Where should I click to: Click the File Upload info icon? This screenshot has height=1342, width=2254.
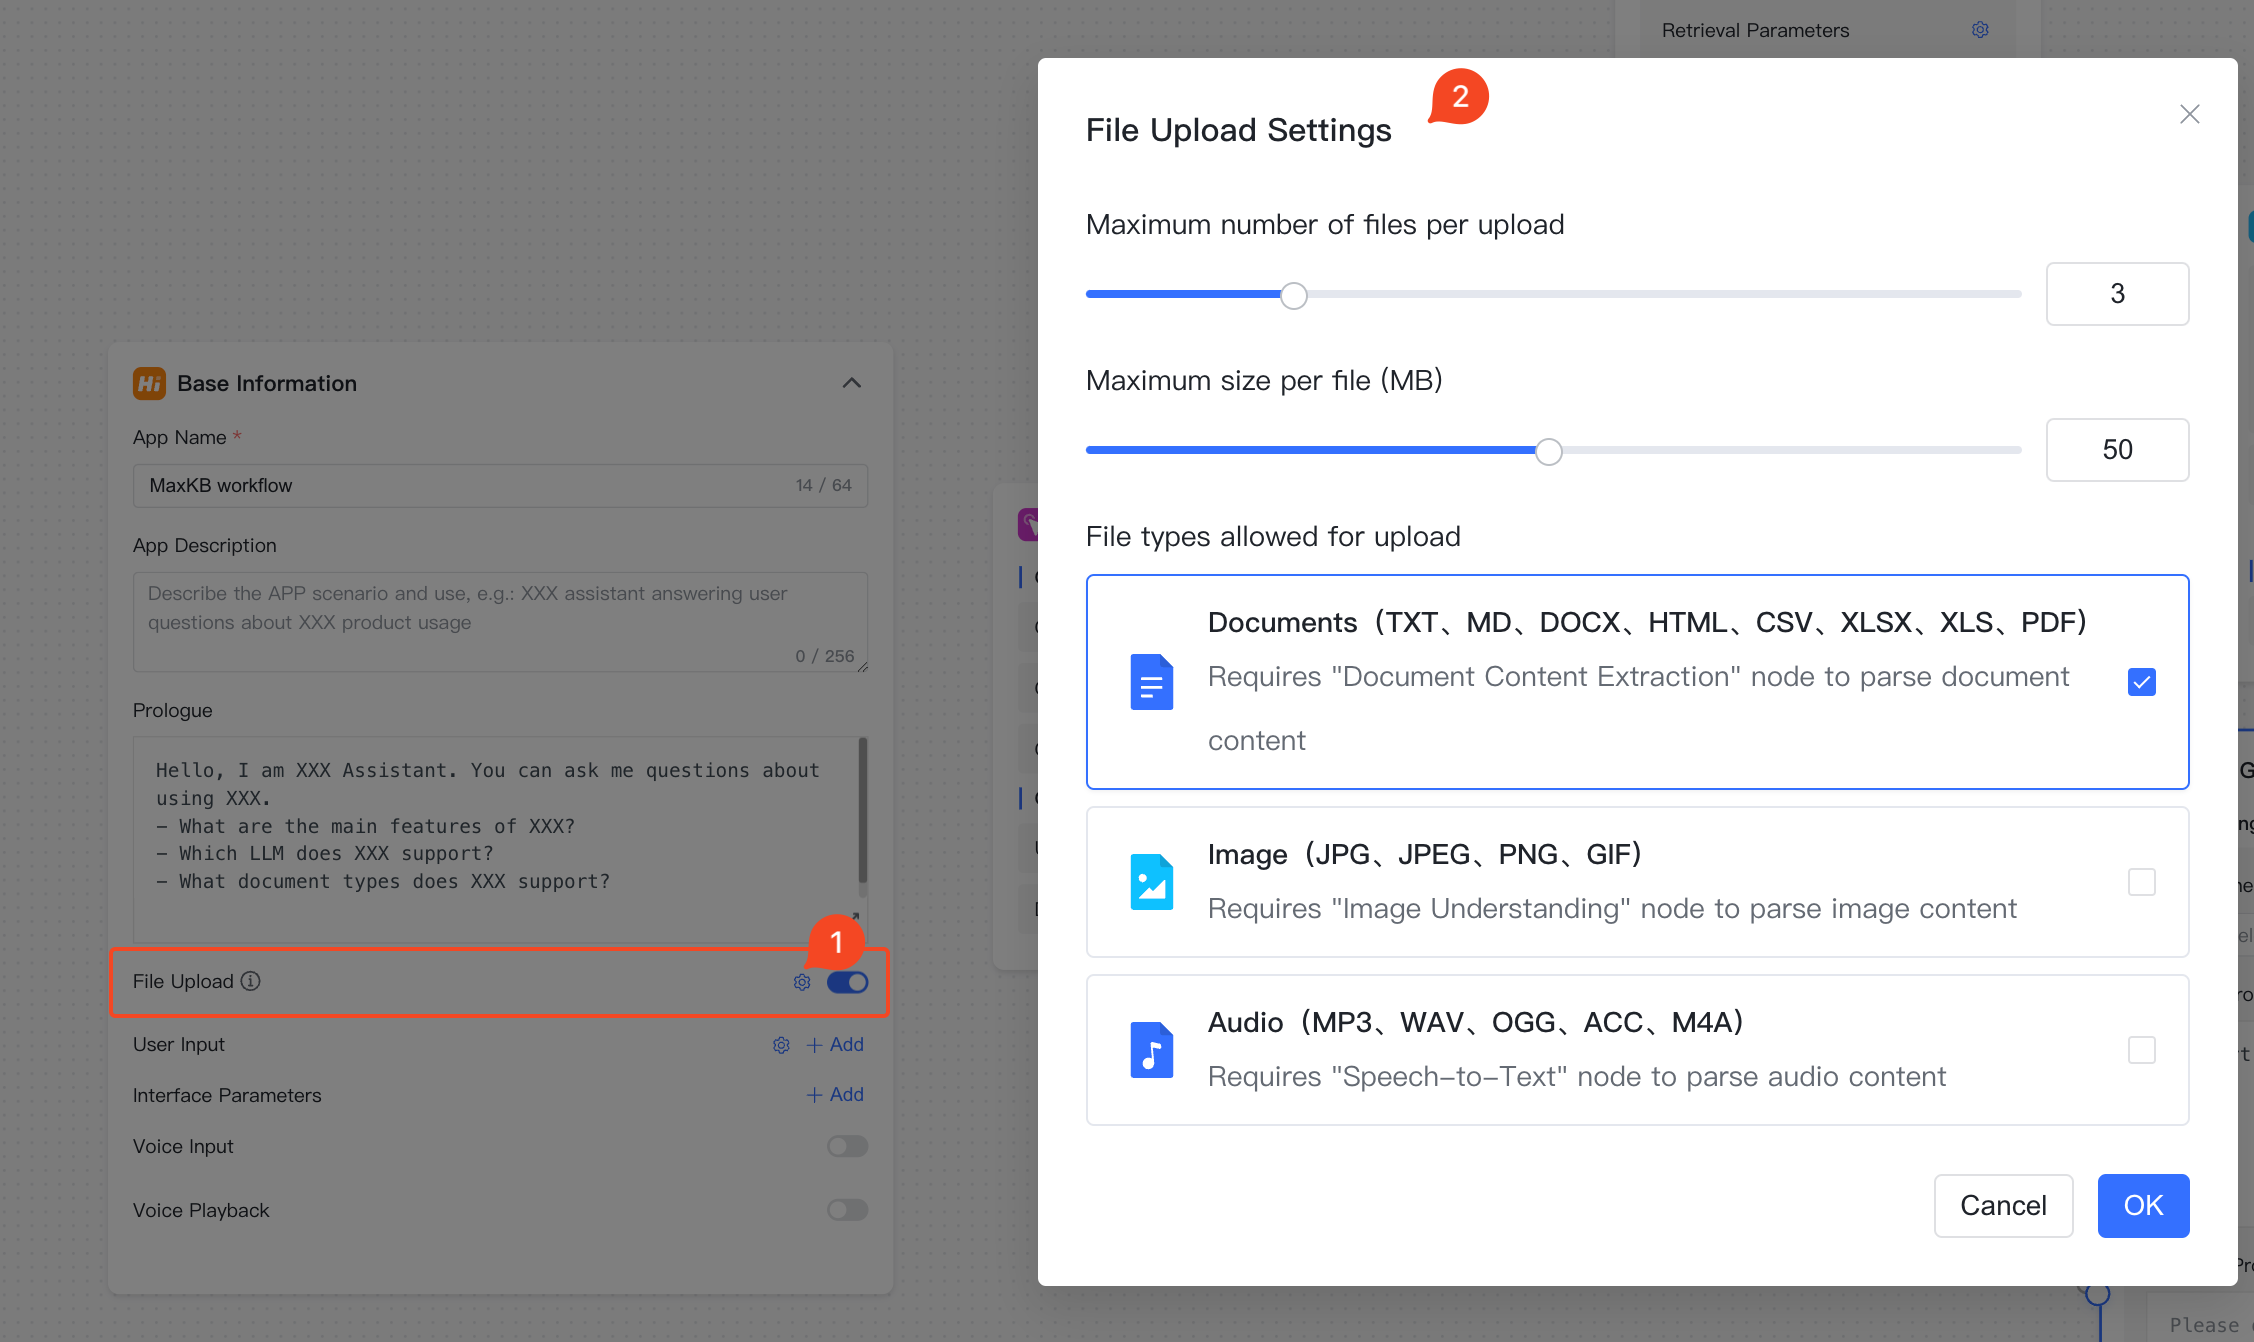[251, 981]
